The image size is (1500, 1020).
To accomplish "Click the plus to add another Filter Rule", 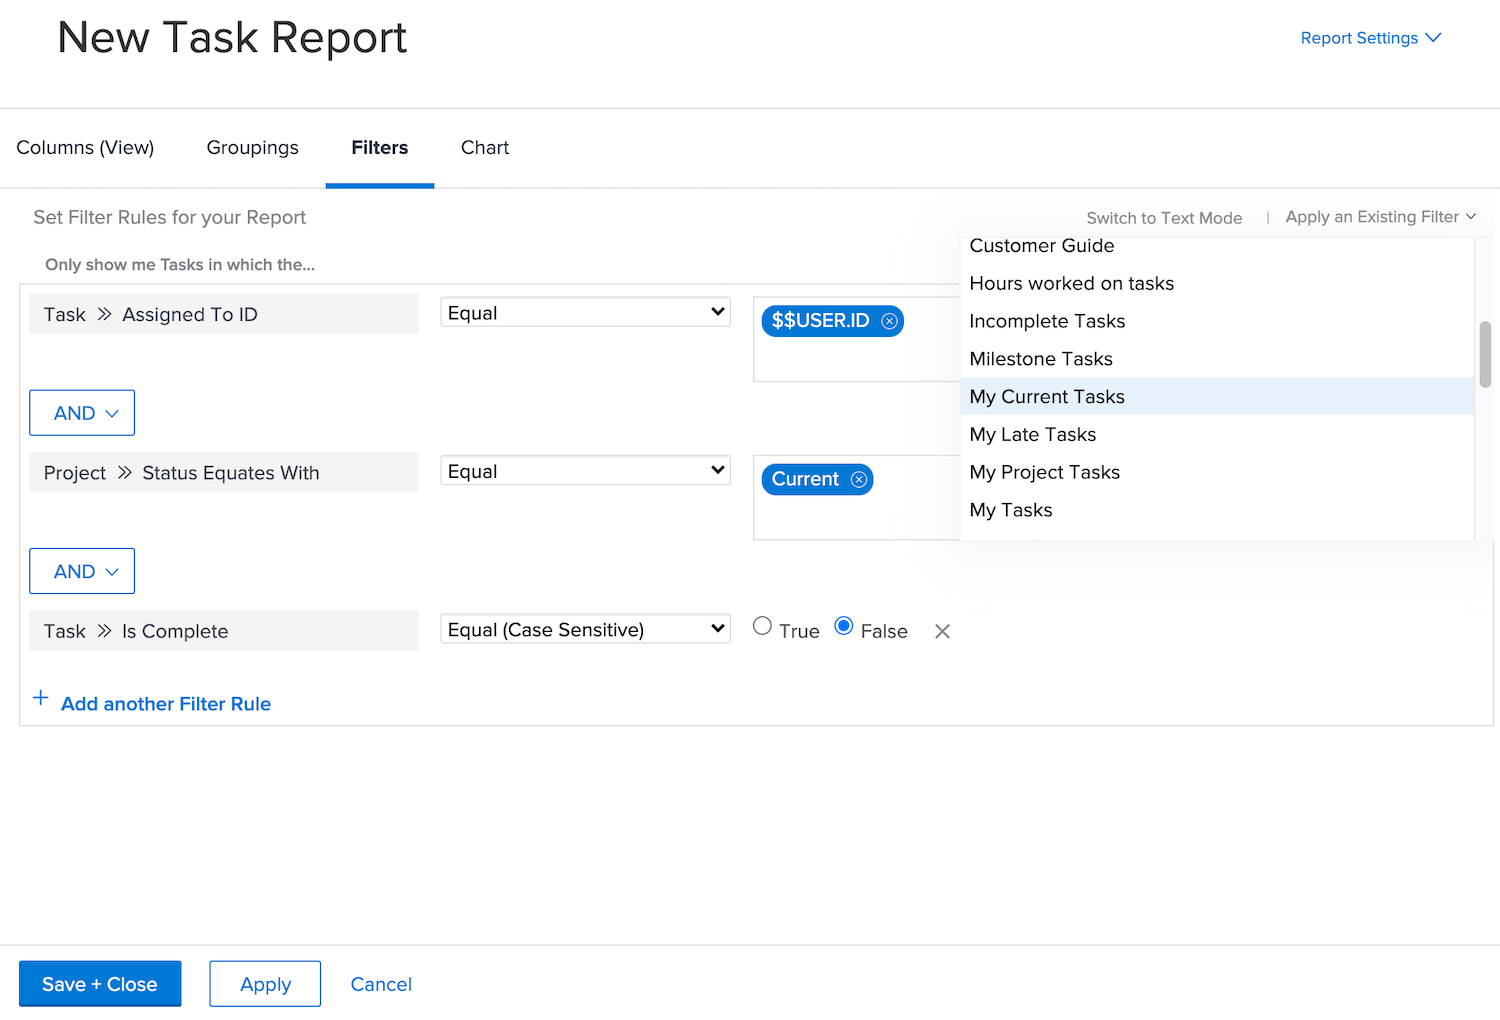I will coord(40,699).
